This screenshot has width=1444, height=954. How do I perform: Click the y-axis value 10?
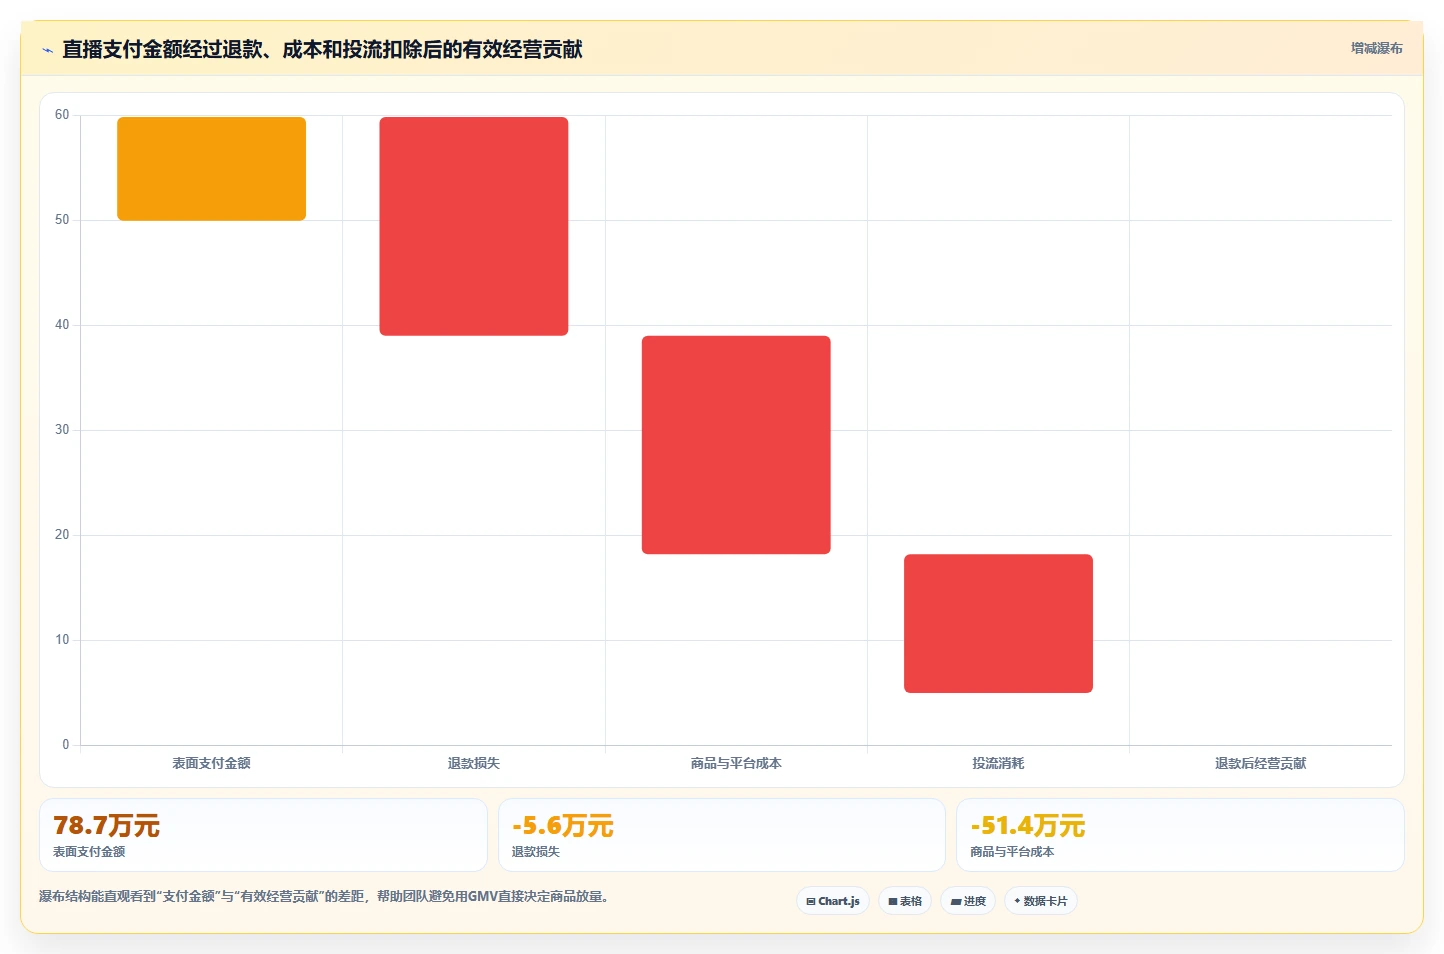point(62,640)
